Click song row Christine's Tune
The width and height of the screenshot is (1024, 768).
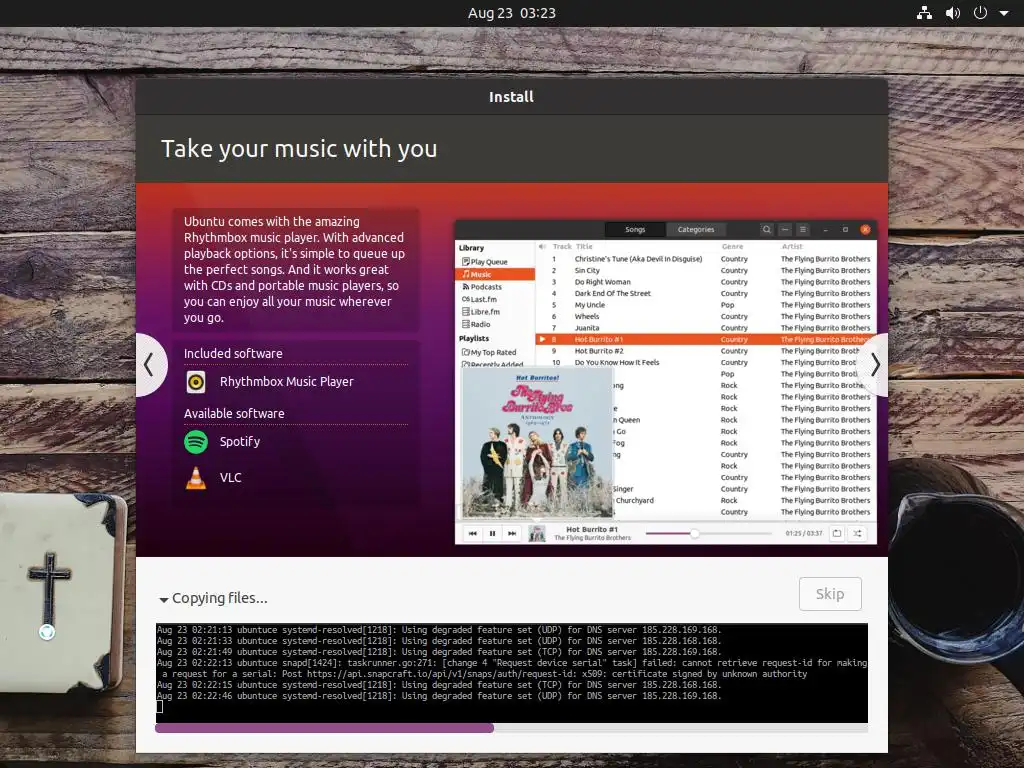point(705,259)
